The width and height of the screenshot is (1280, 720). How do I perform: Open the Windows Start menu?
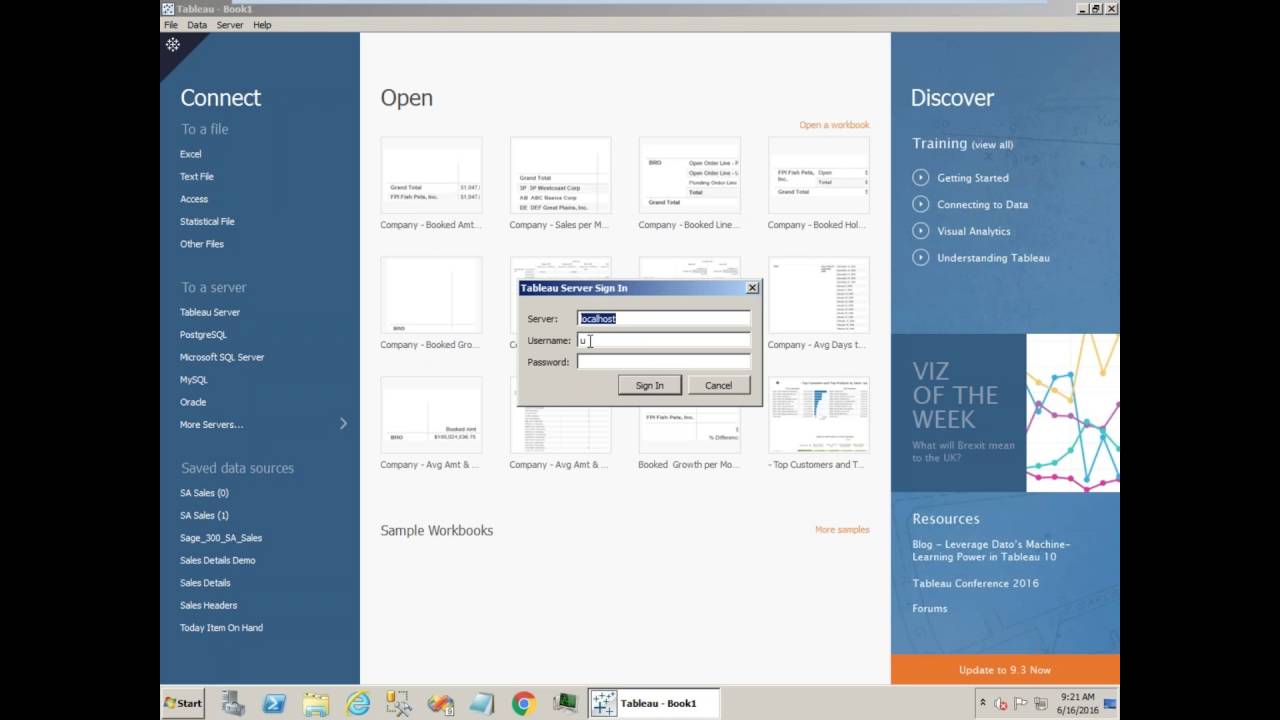click(x=184, y=703)
